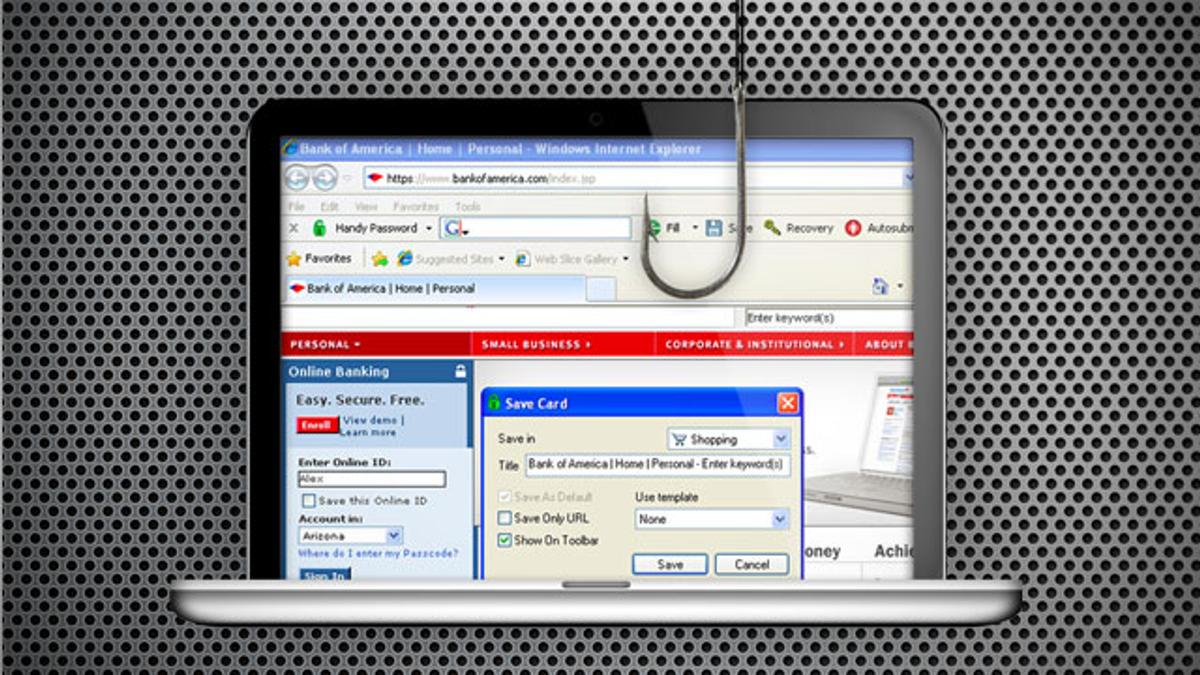This screenshot has height=675, width=1200.
Task: Click the Recovery key icon
Action: (772, 228)
